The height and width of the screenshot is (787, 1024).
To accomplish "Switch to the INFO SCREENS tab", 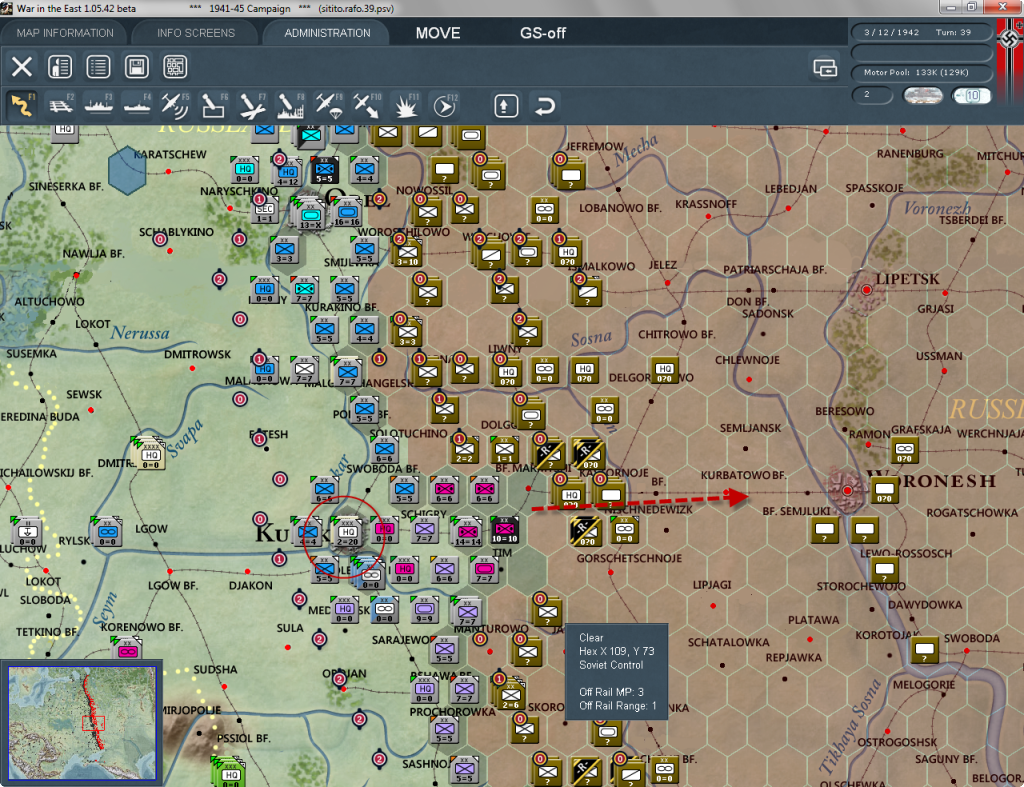I will (195, 33).
